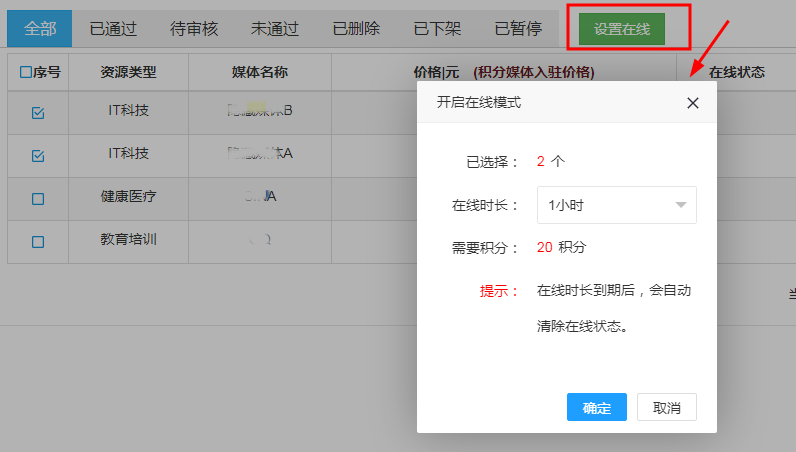Viewport: 796px width, 452px height.
Task: Click the green 设置在线 button
Action: pyautogui.click(x=622, y=29)
